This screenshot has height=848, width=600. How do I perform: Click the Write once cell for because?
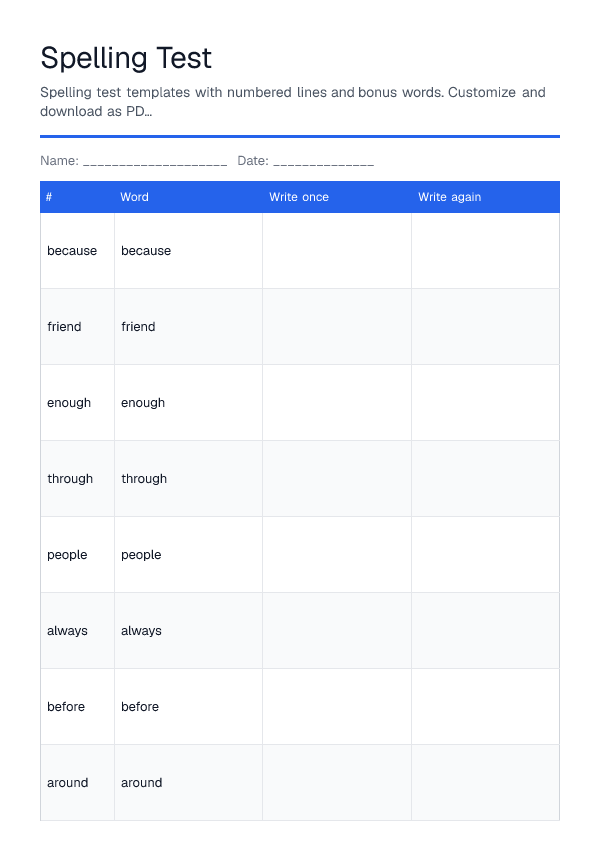tap(337, 251)
